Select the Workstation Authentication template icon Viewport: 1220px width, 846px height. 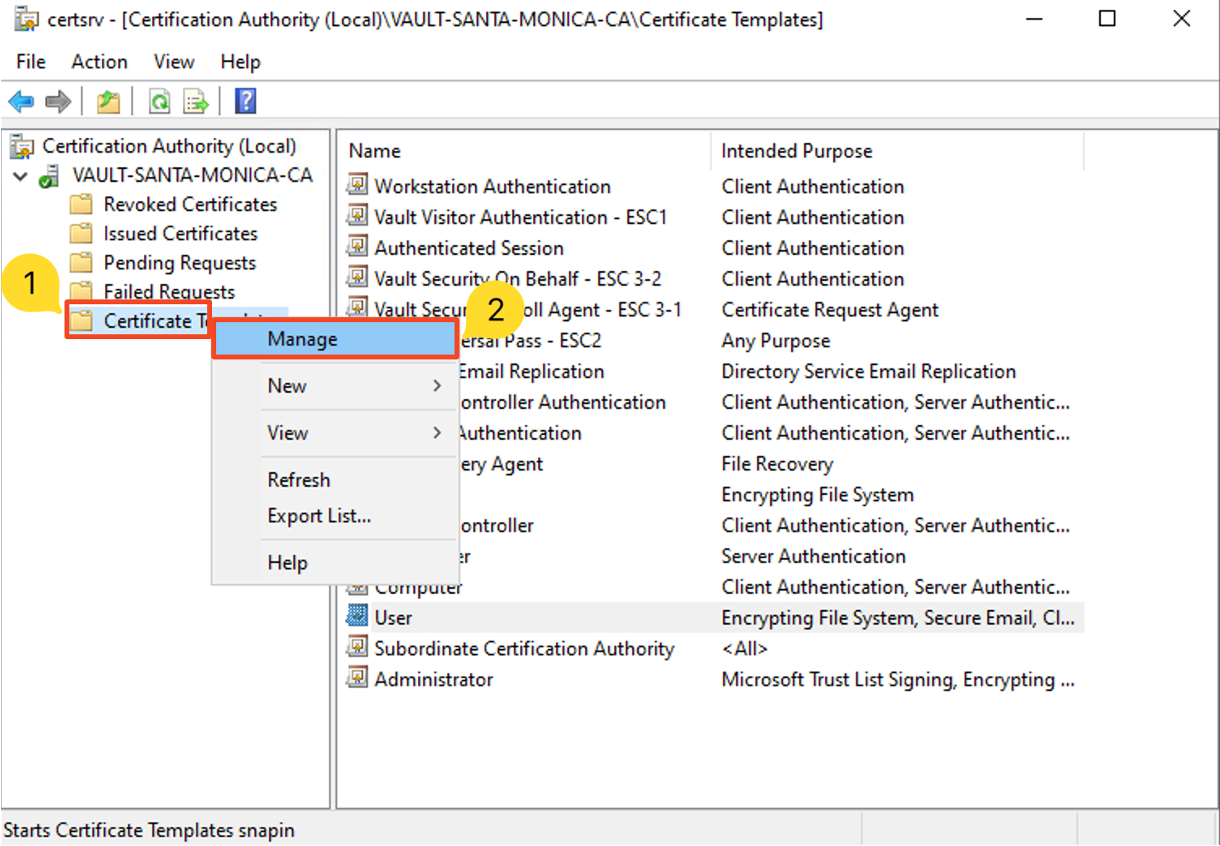[x=357, y=186]
